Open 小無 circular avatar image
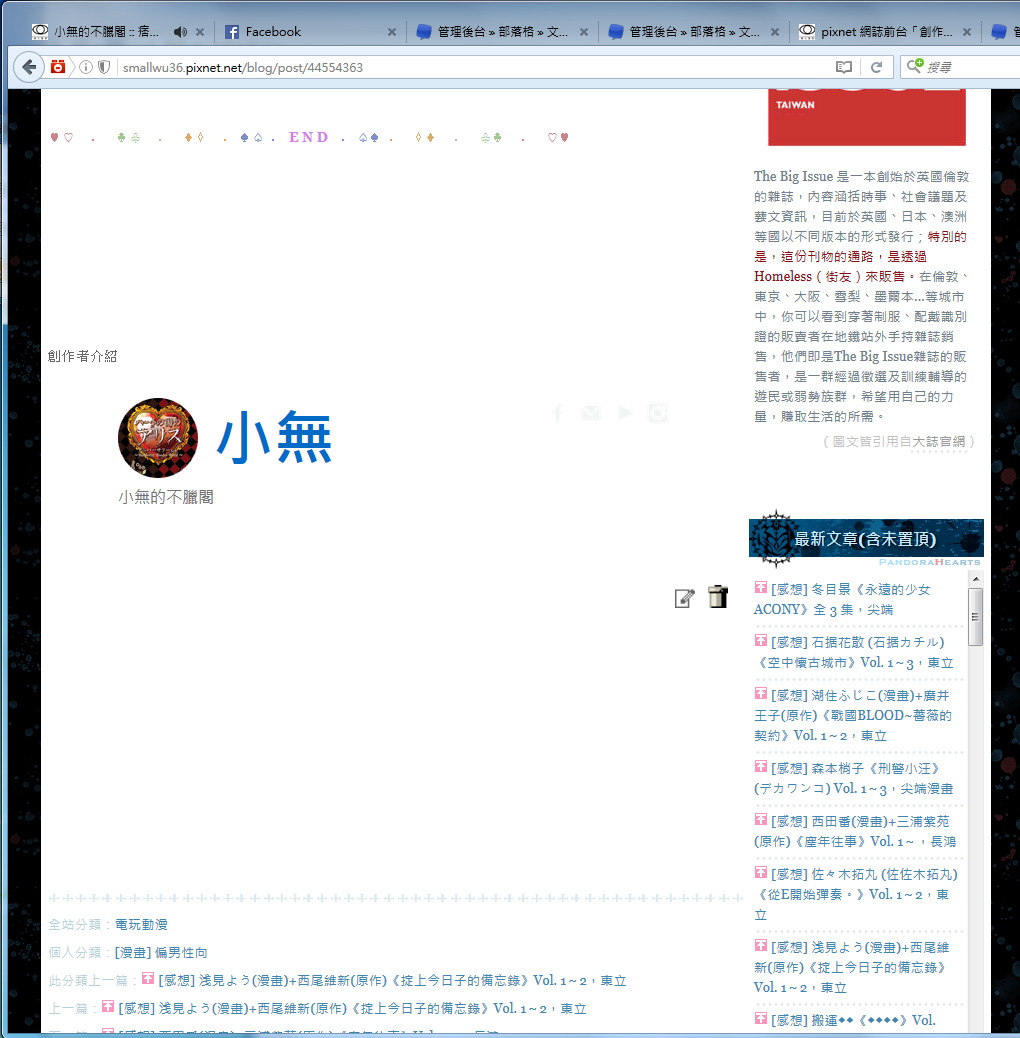This screenshot has height=1038, width=1020. (158, 438)
